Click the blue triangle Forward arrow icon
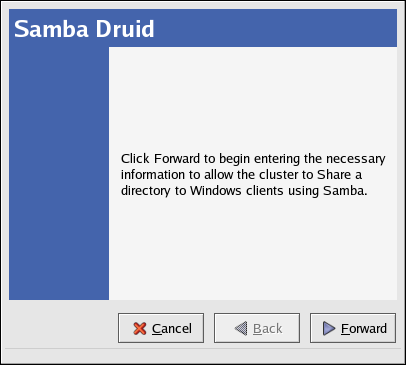This screenshot has height=365, width=406. (x=329, y=328)
